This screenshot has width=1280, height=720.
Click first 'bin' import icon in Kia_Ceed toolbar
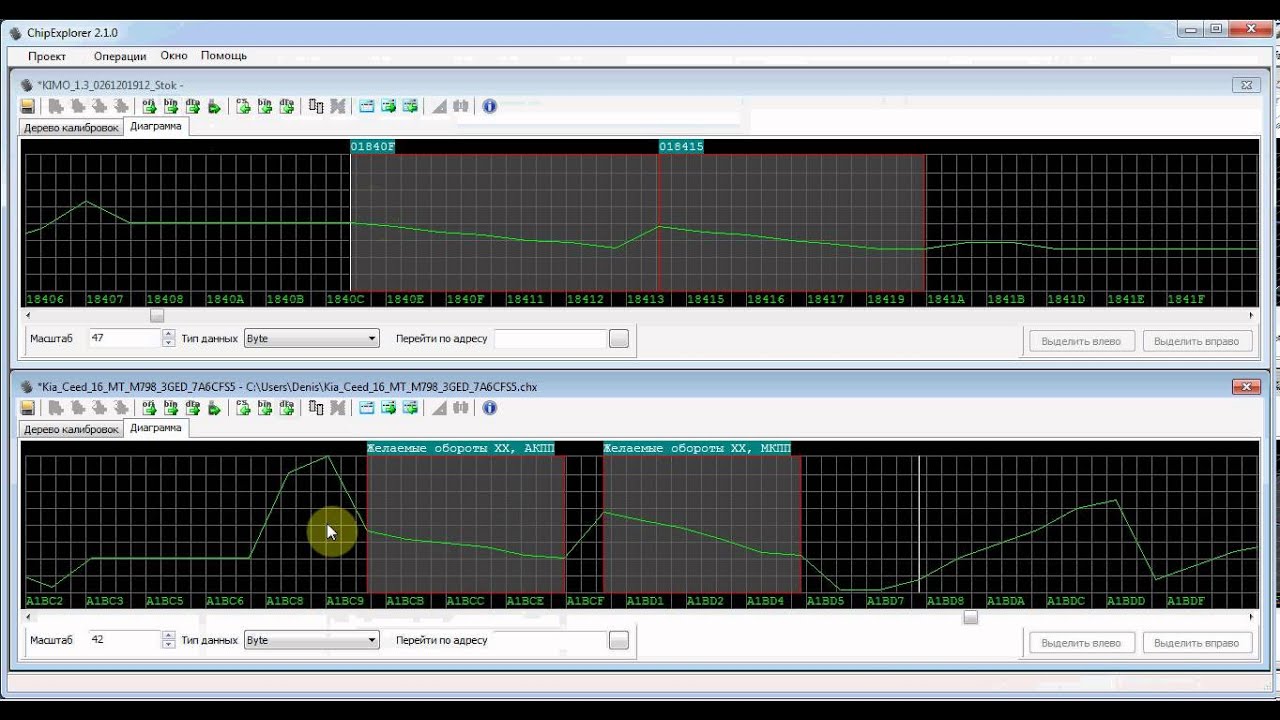pyautogui.click(x=171, y=408)
